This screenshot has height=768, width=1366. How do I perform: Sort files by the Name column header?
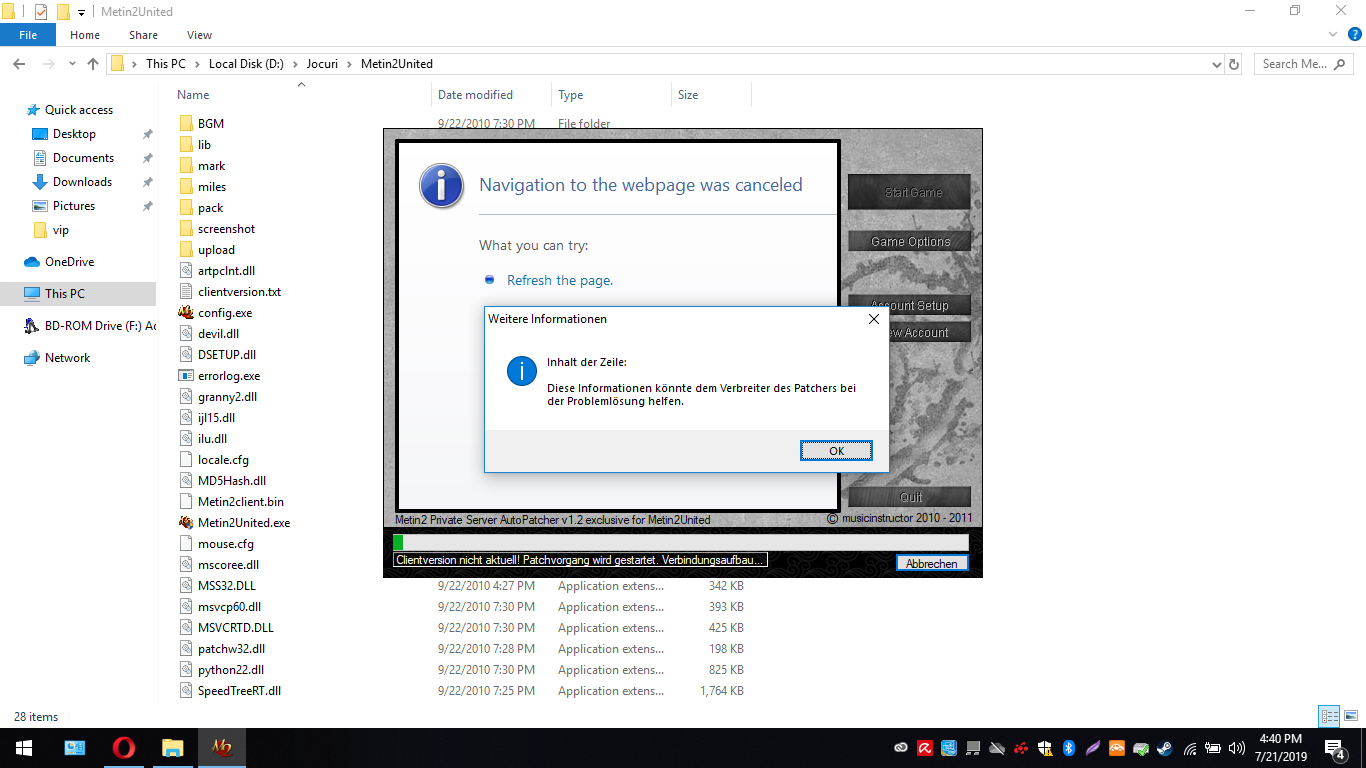[193, 95]
